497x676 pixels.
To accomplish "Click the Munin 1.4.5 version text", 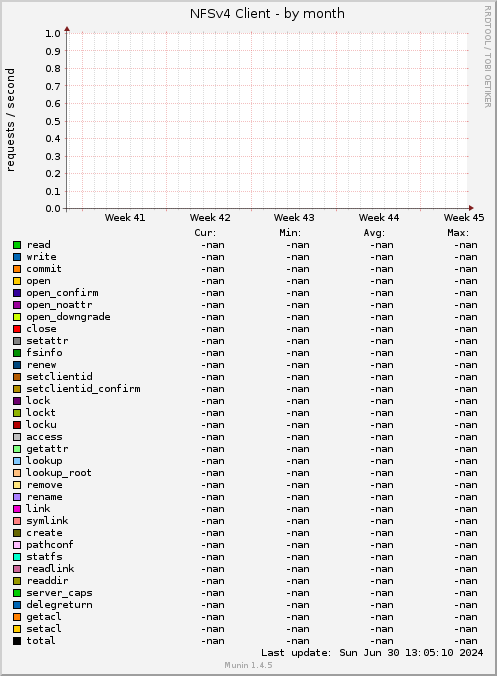I will pos(248,665).
